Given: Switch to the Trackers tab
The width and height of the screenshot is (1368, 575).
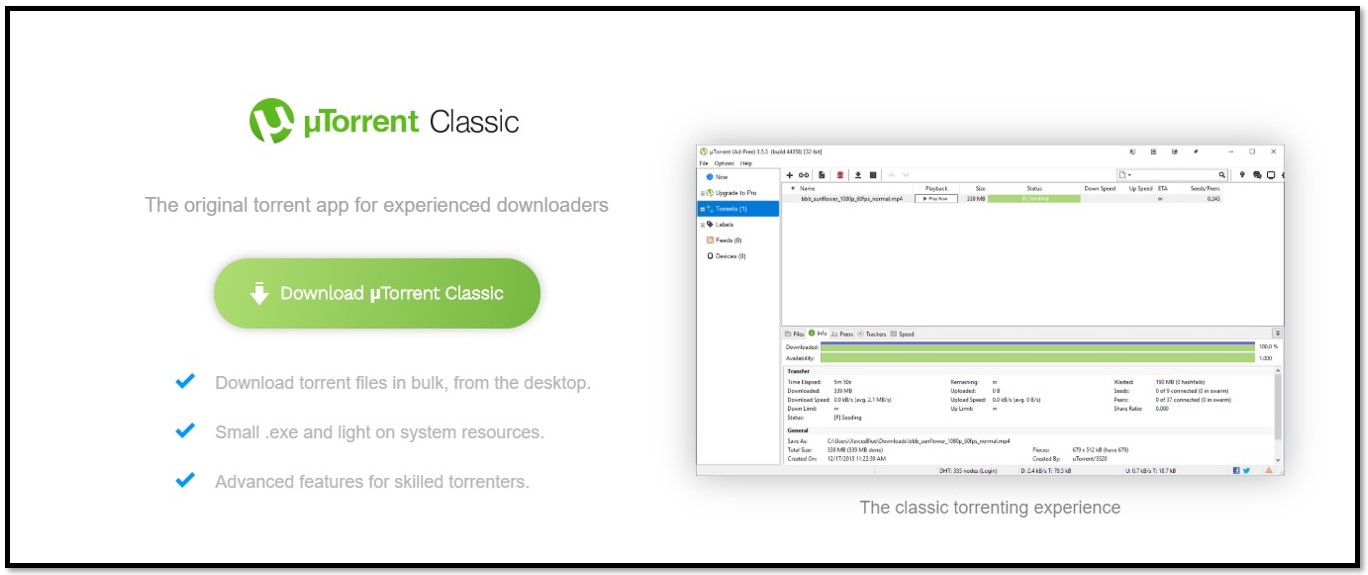Looking at the screenshot, I should click(872, 334).
